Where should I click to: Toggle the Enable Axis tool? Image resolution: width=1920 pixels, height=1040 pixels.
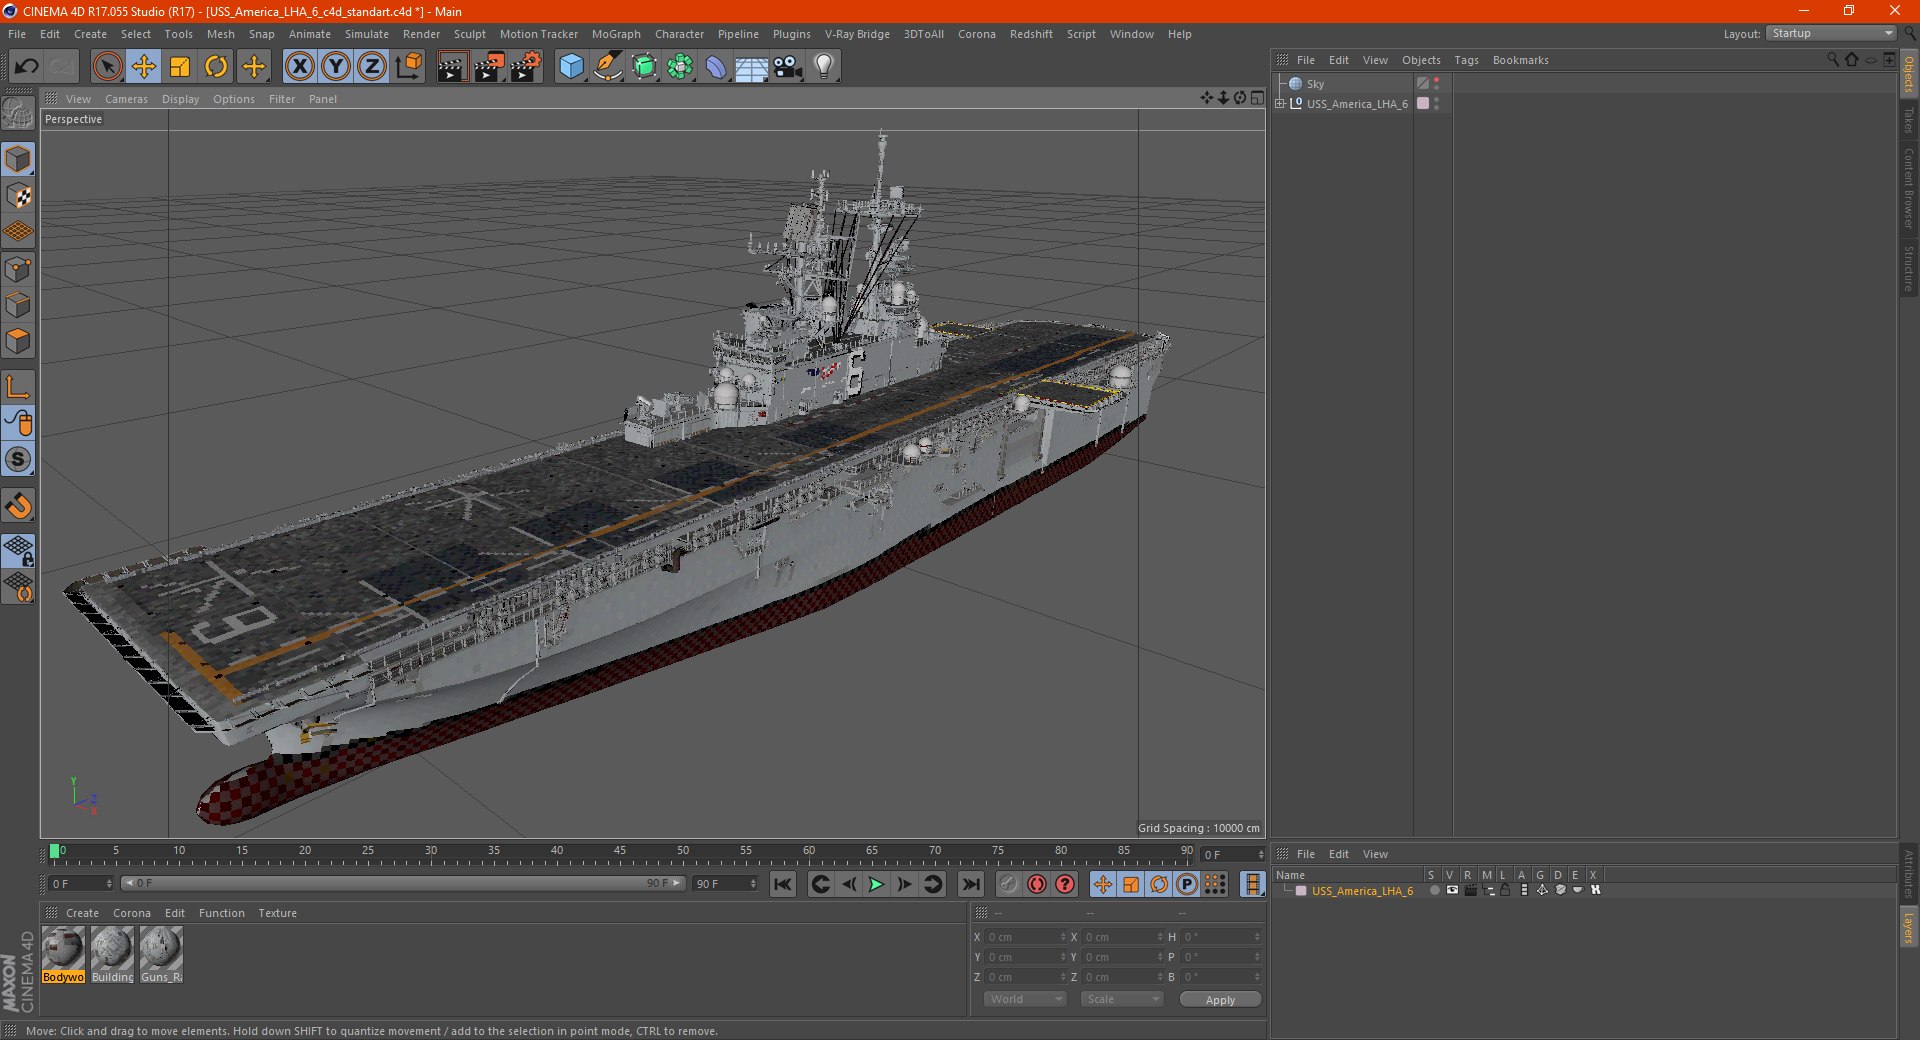coord(18,387)
